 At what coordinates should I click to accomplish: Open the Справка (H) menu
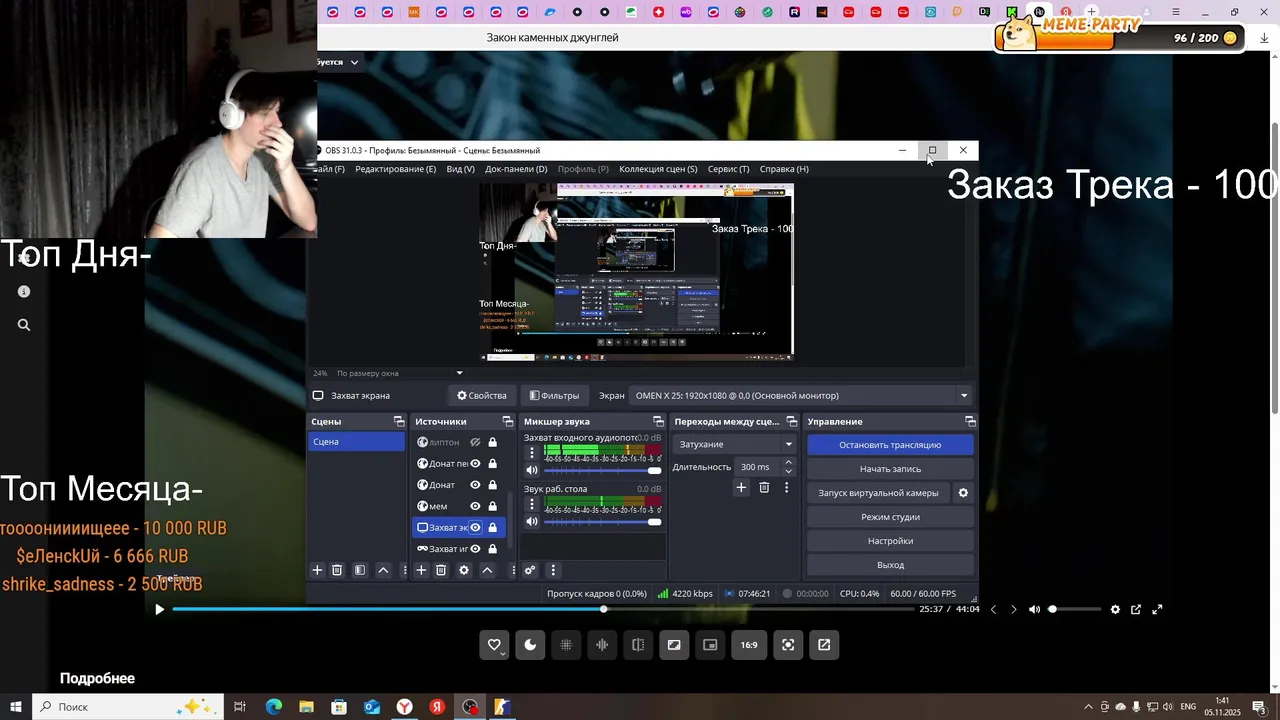pyautogui.click(x=784, y=169)
